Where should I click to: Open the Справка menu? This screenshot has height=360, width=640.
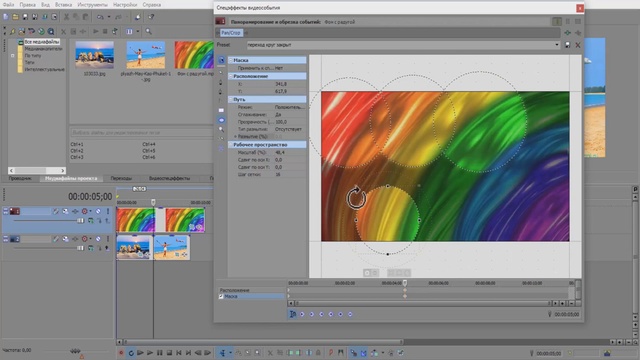(x=151, y=5)
